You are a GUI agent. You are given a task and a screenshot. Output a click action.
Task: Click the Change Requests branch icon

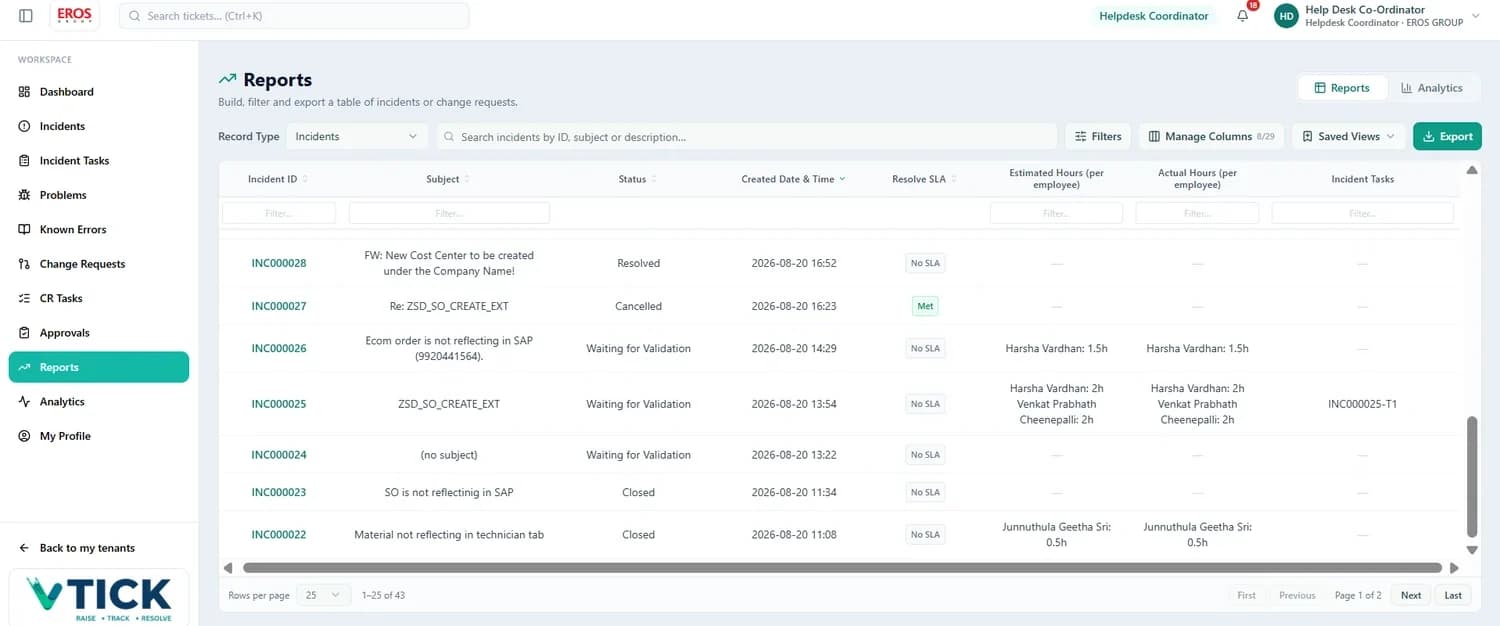click(24, 264)
